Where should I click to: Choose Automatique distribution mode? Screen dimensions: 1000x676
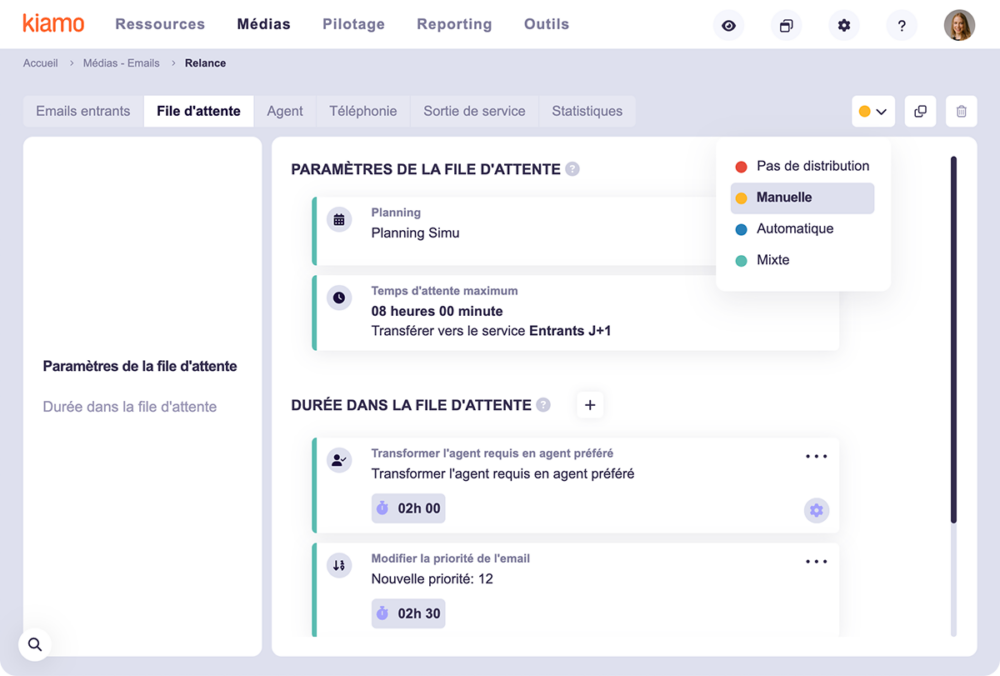802,229
